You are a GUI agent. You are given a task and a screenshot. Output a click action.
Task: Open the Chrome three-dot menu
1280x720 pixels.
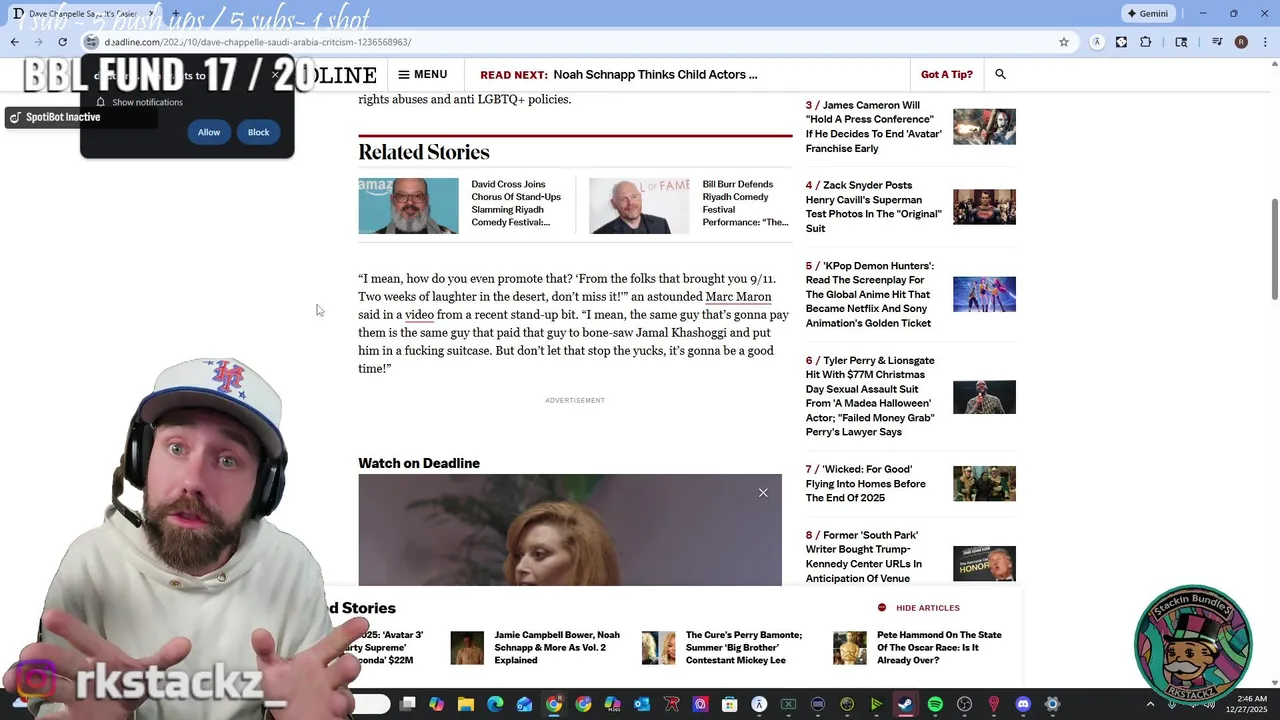pos(1265,42)
